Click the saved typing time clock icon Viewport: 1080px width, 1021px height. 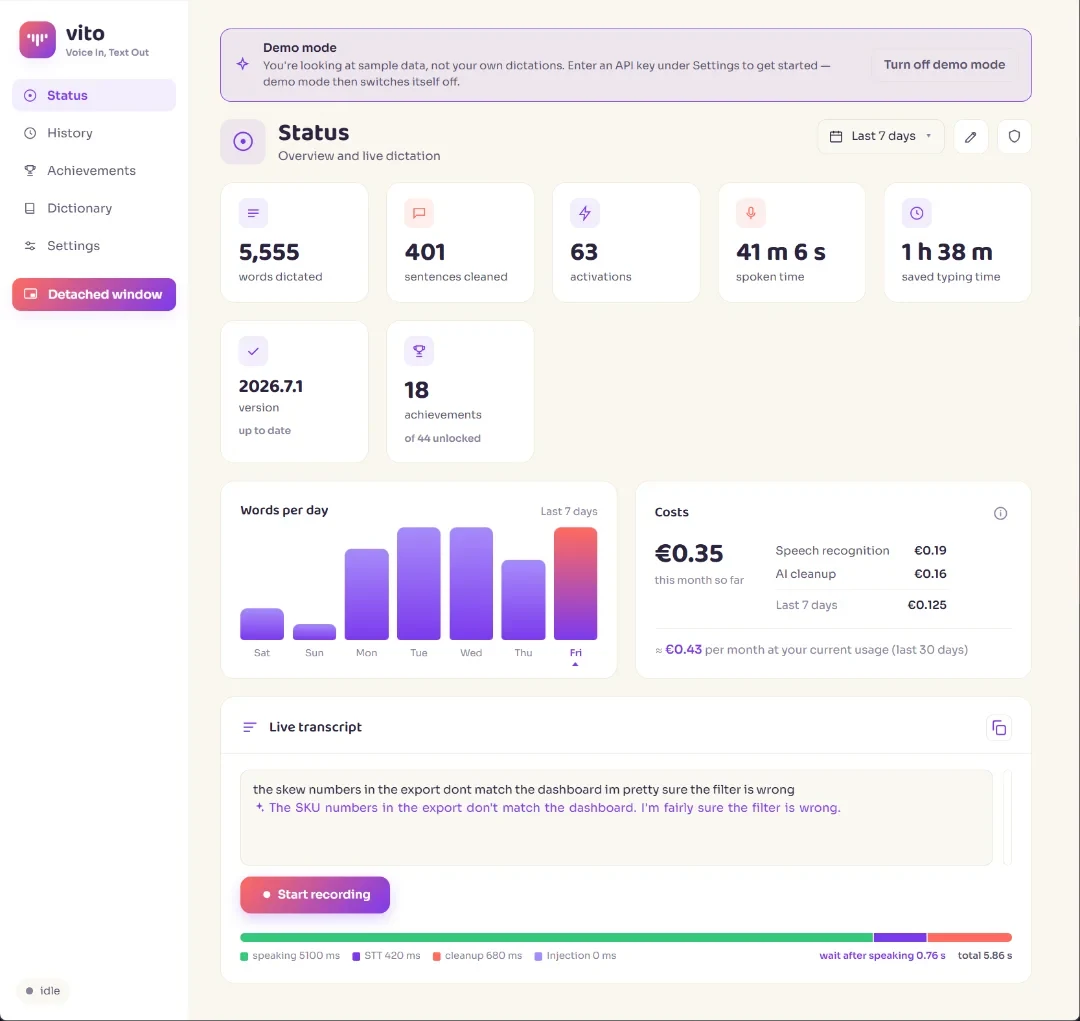coord(917,213)
